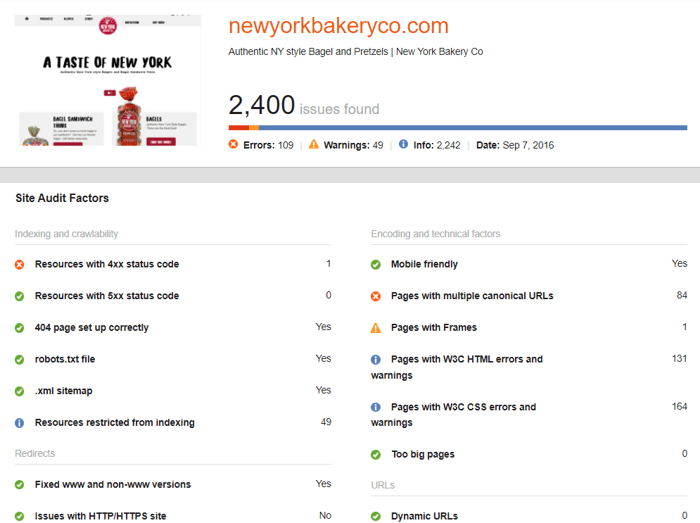The width and height of the screenshot is (700, 523).
Task: Click the newyorkbakeryco.com site title link
Action: click(338, 26)
